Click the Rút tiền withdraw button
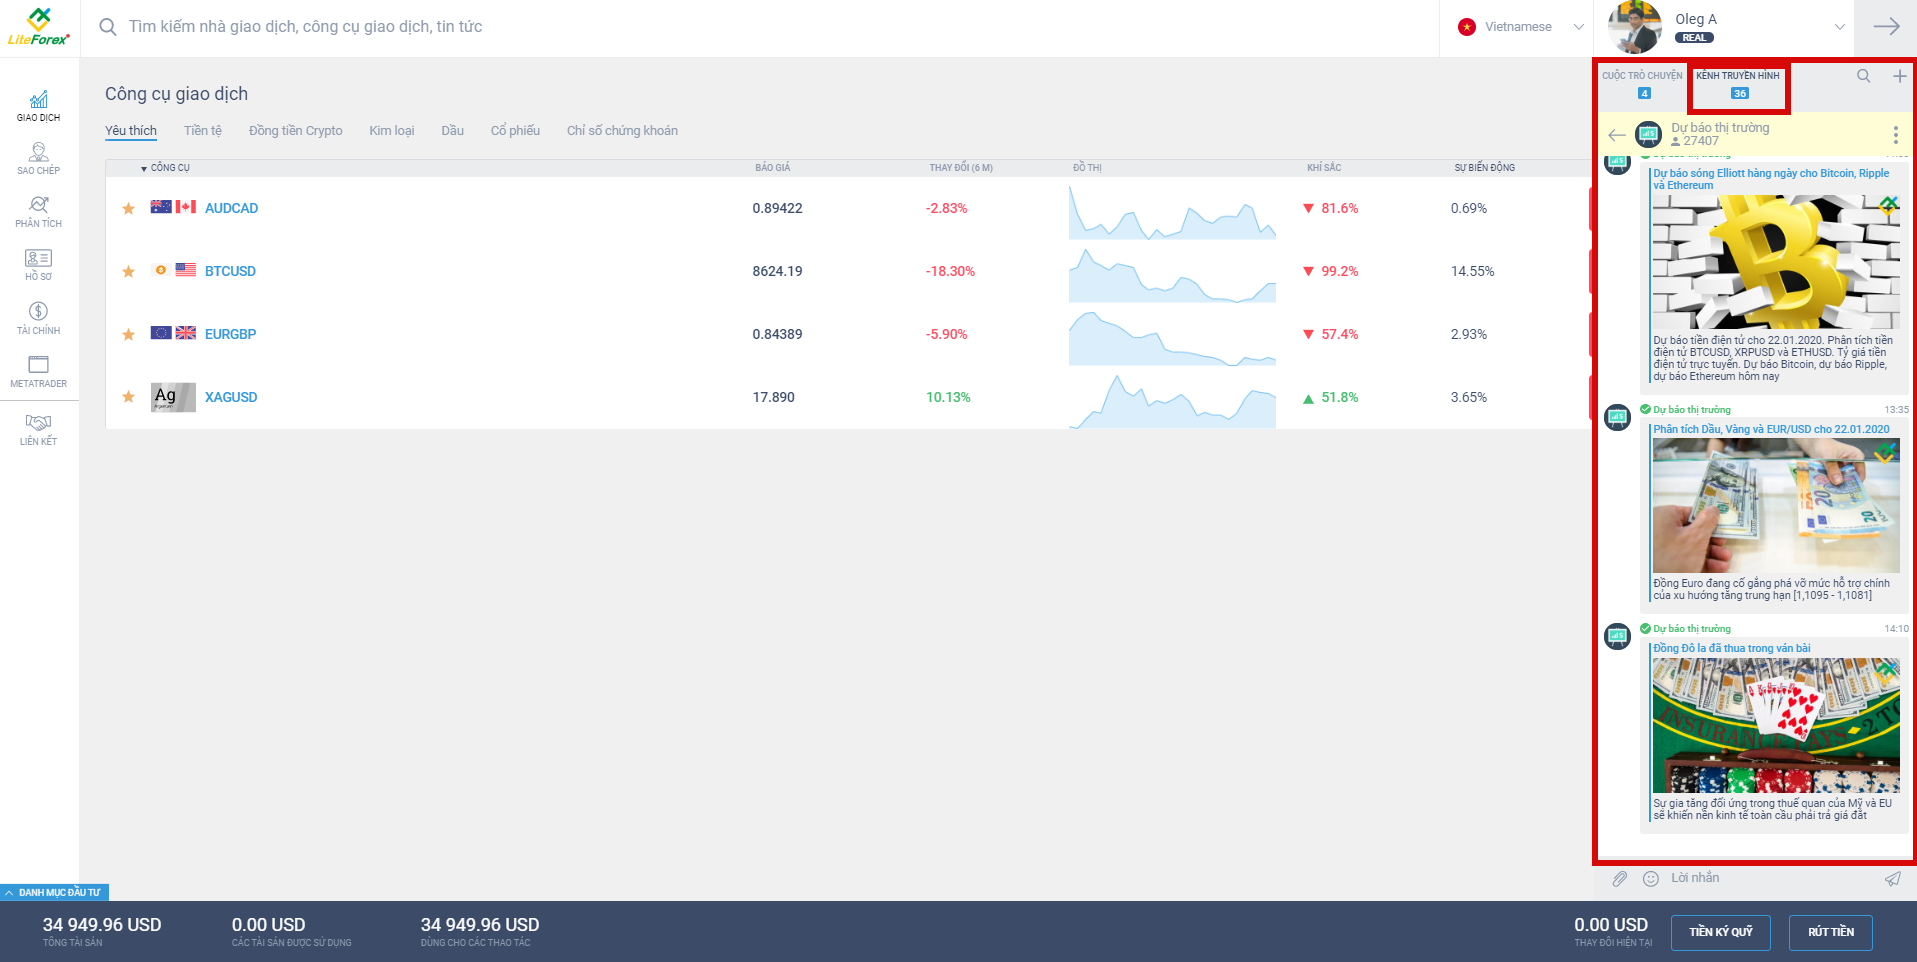Image resolution: width=1917 pixels, height=962 pixels. pyautogui.click(x=1830, y=932)
